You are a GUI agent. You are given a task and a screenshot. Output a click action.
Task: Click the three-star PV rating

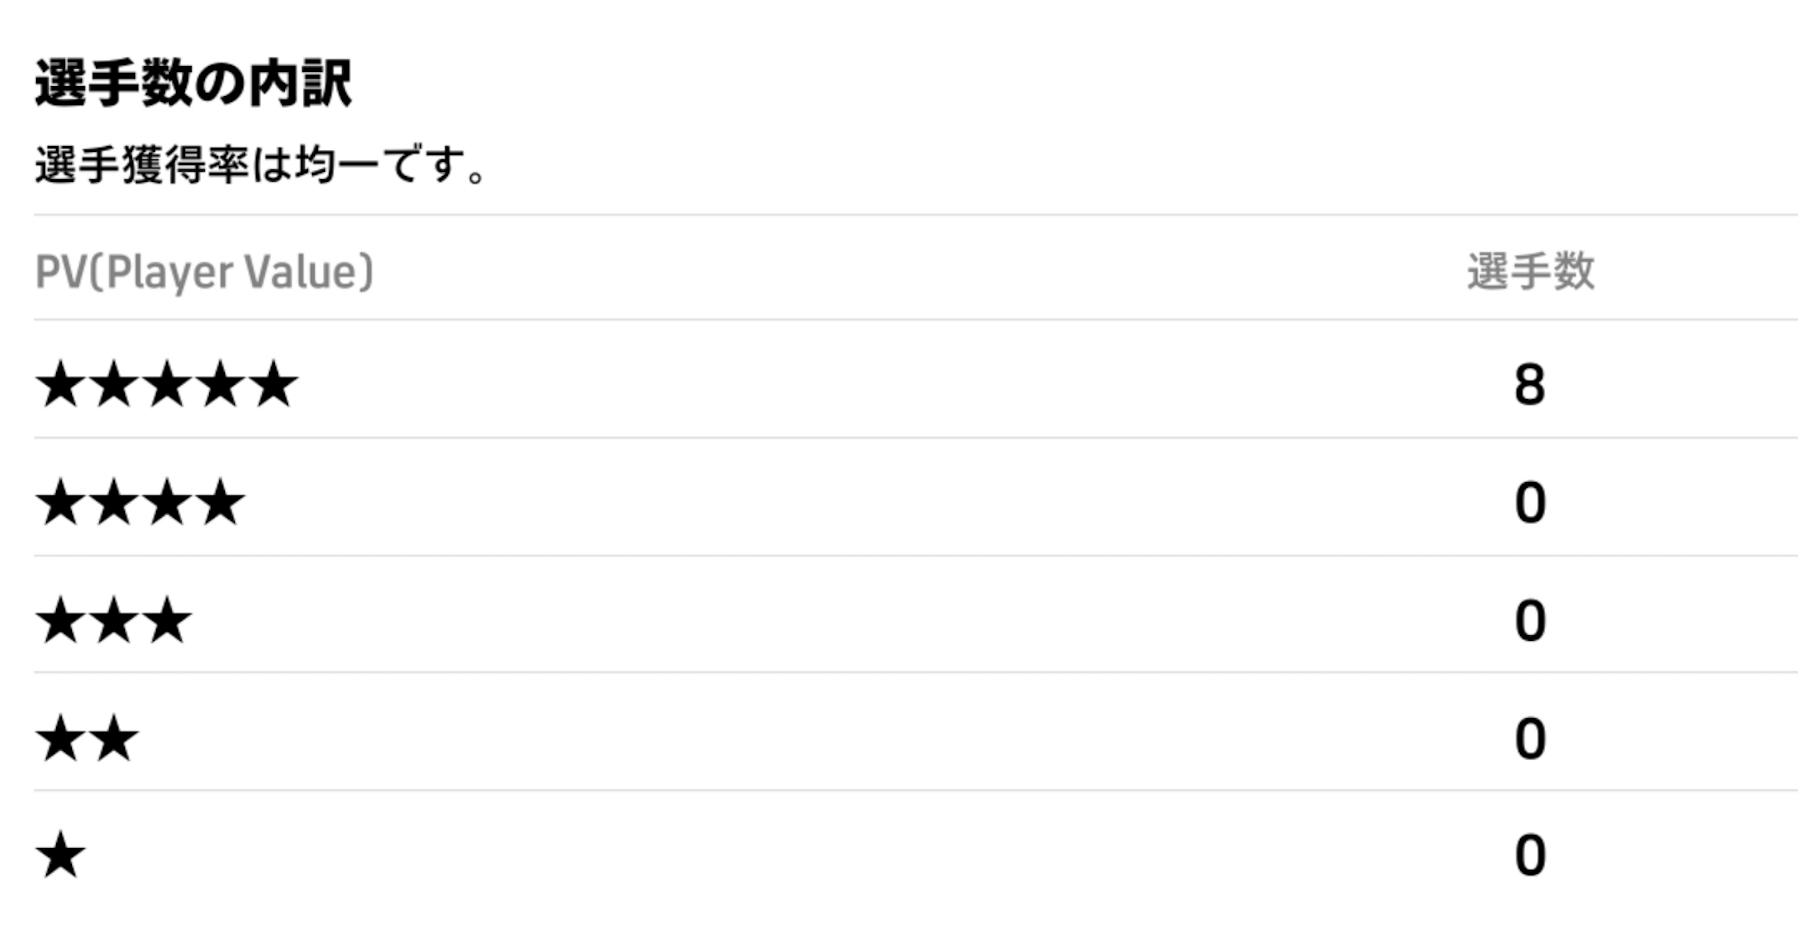click(114, 620)
